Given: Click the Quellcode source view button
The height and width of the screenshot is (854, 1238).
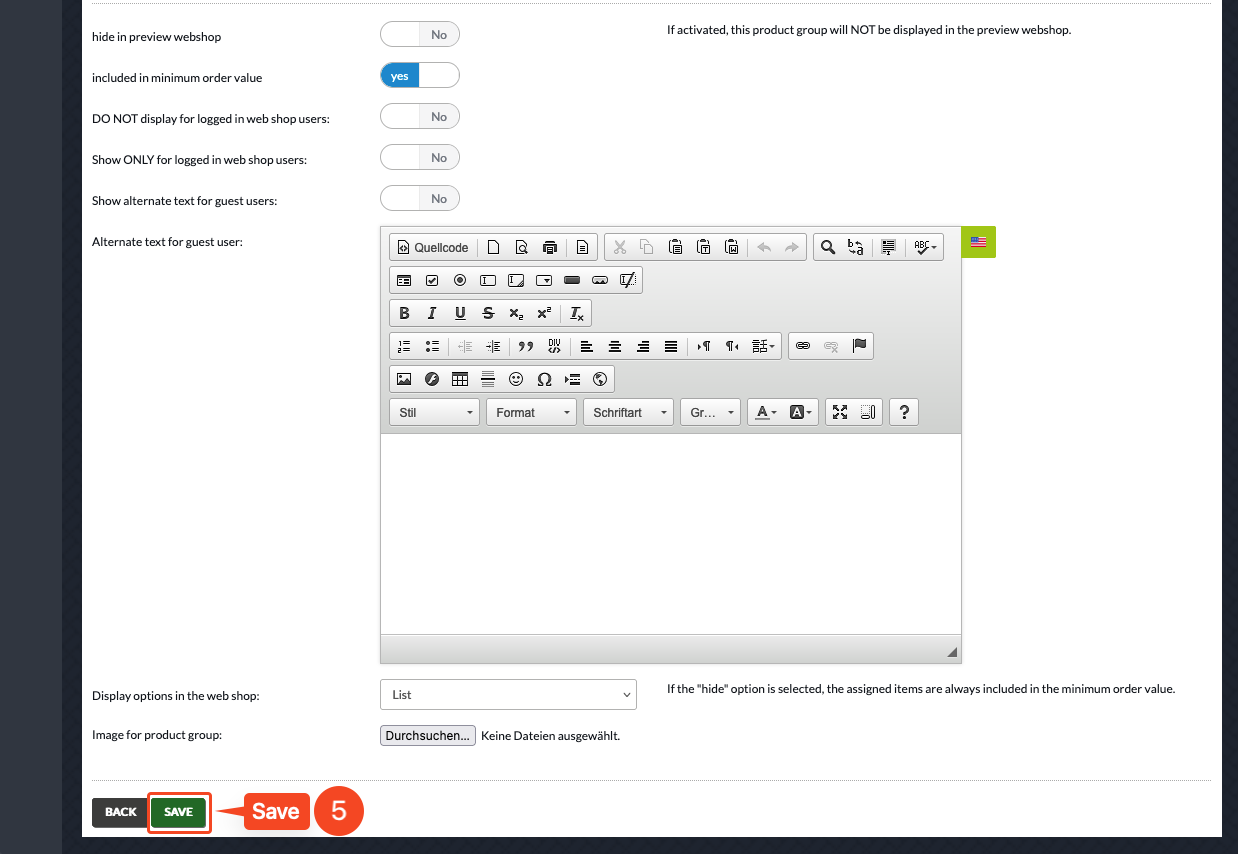Looking at the screenshot, I should [x=433, y=247].
